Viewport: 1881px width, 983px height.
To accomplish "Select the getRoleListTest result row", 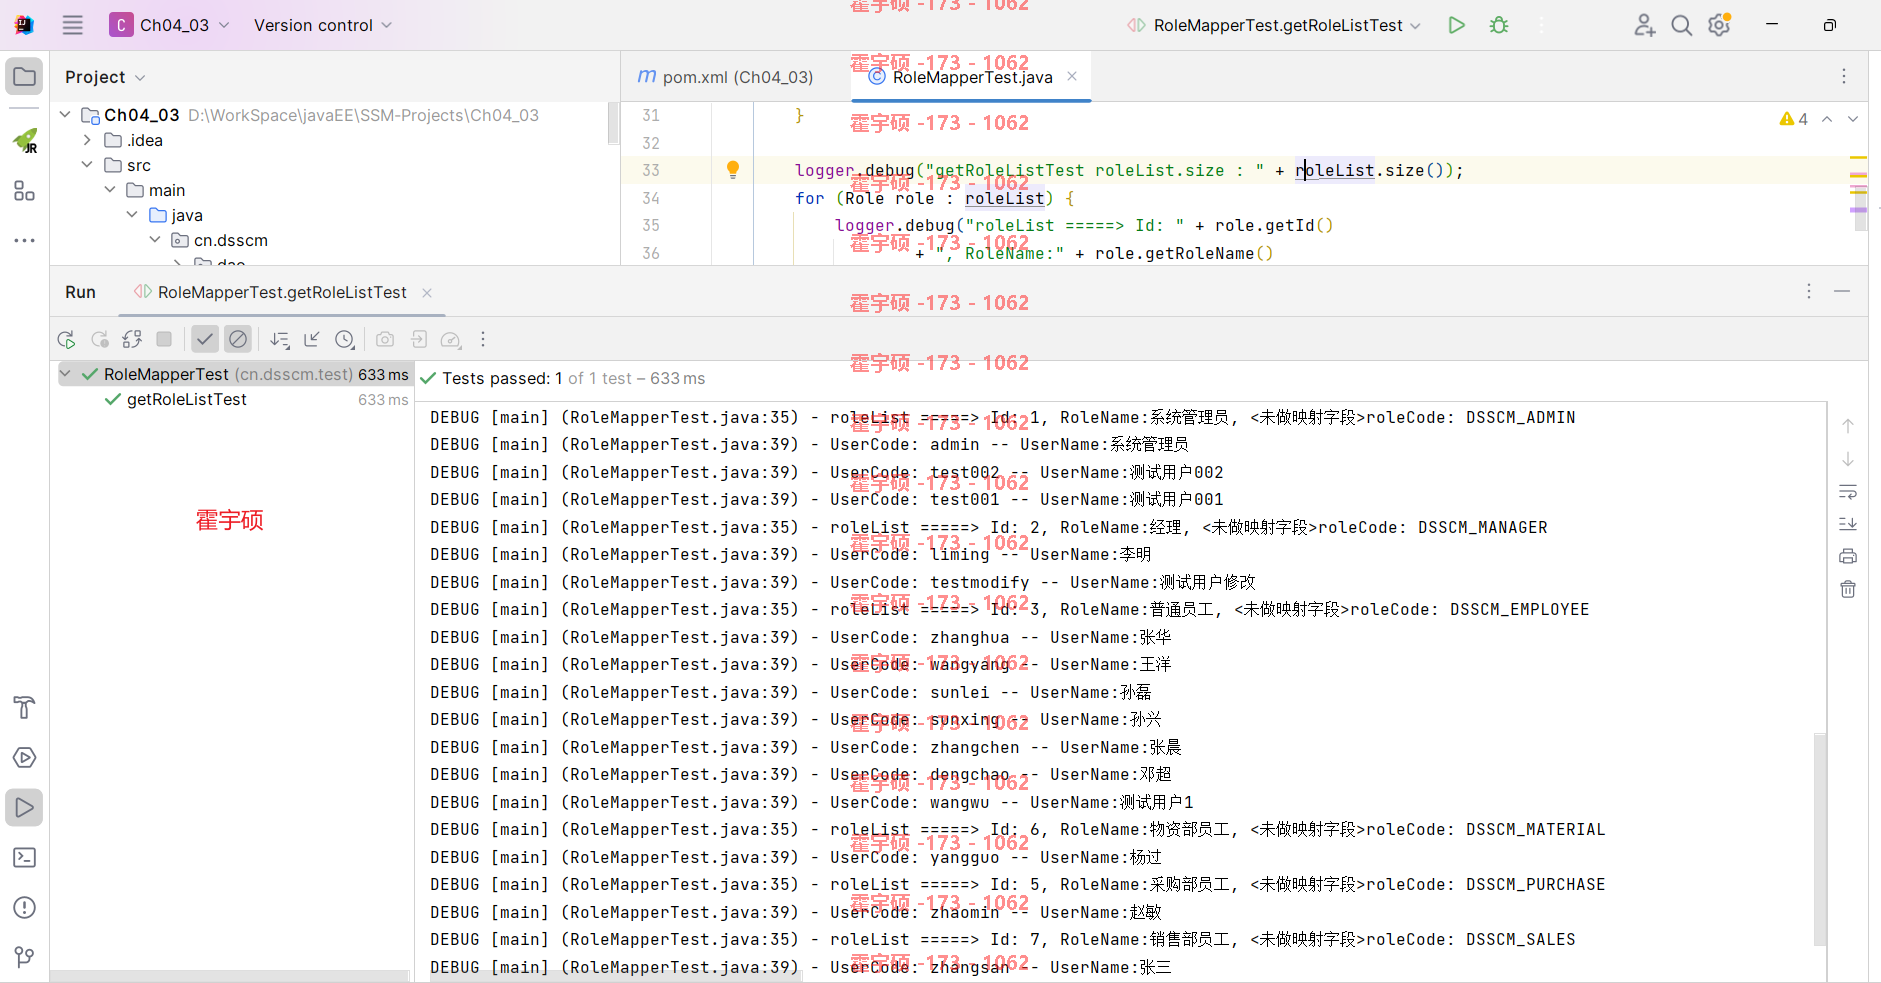I will click(235, 399).
